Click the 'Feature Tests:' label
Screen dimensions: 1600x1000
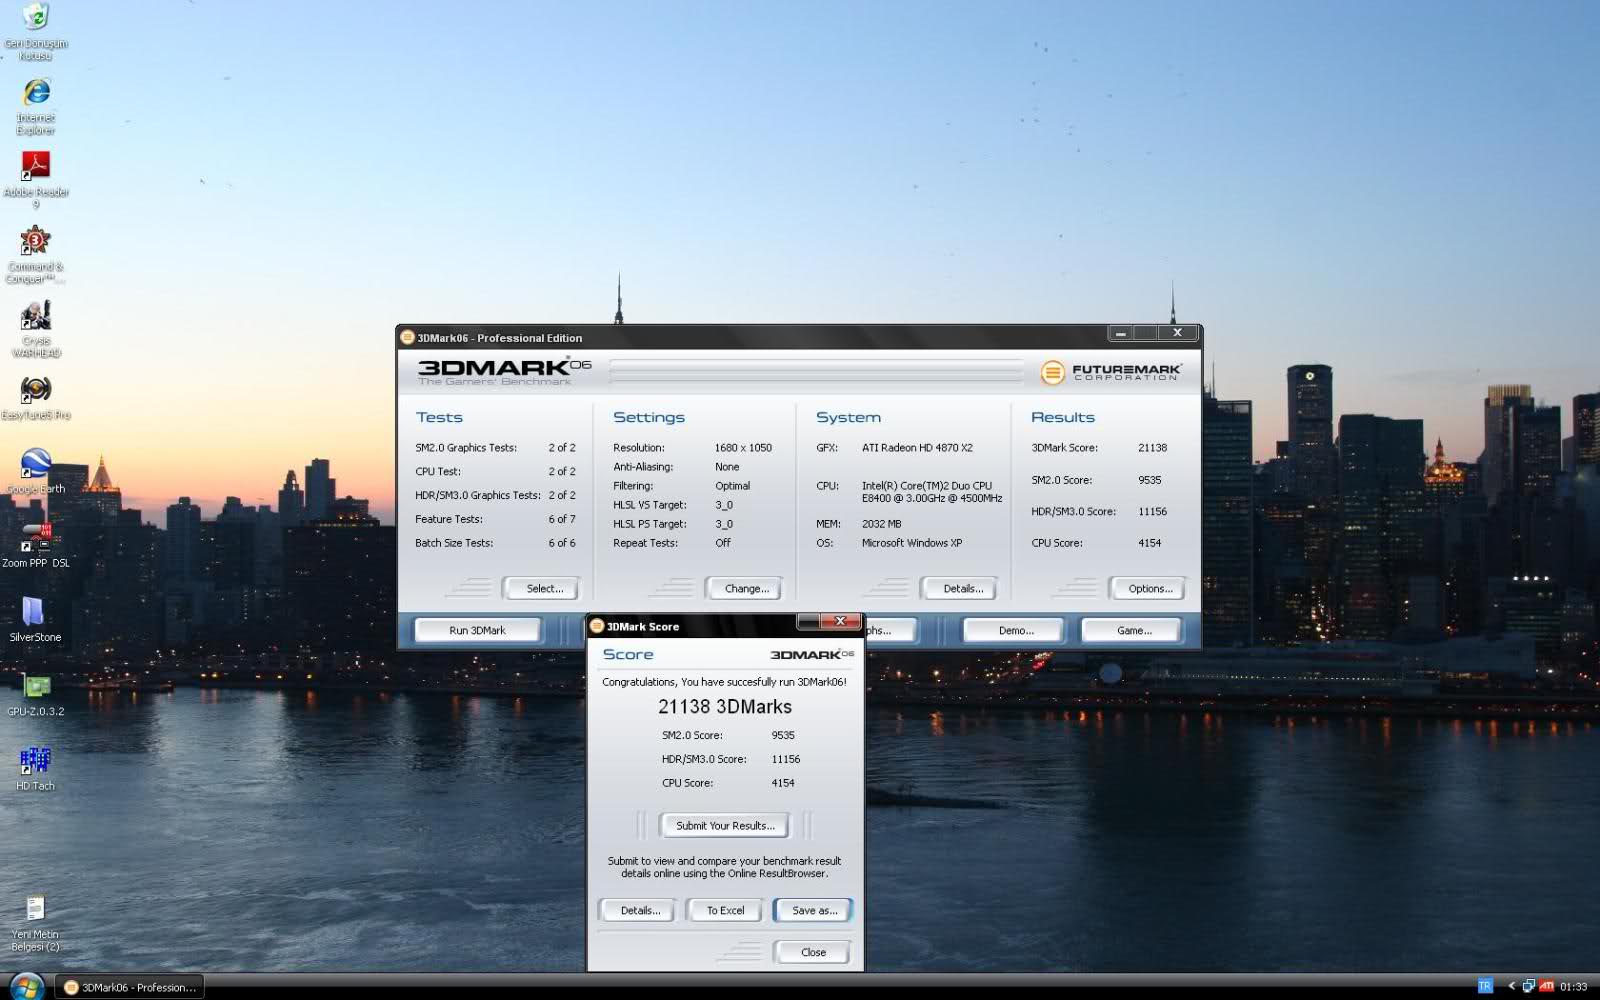(448, 519)
